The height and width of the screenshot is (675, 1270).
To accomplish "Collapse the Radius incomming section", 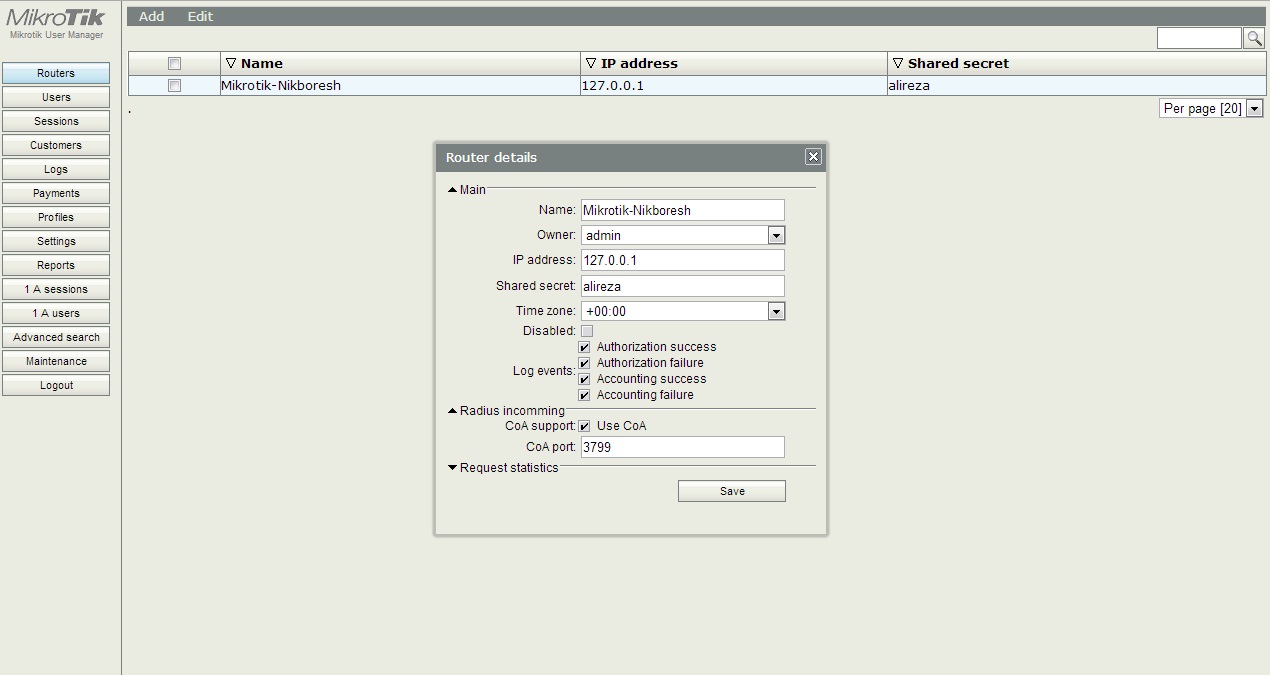I will (x=453, y=411).
